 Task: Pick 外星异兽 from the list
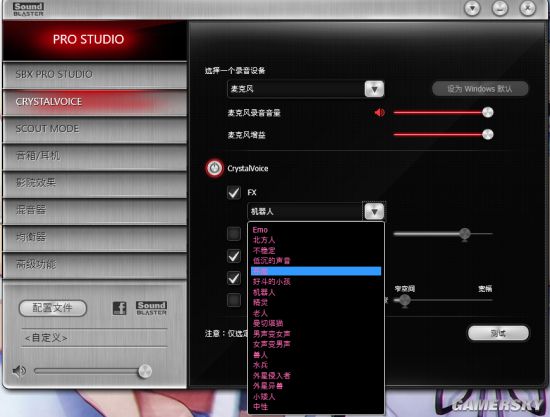(x=268, y=386)
